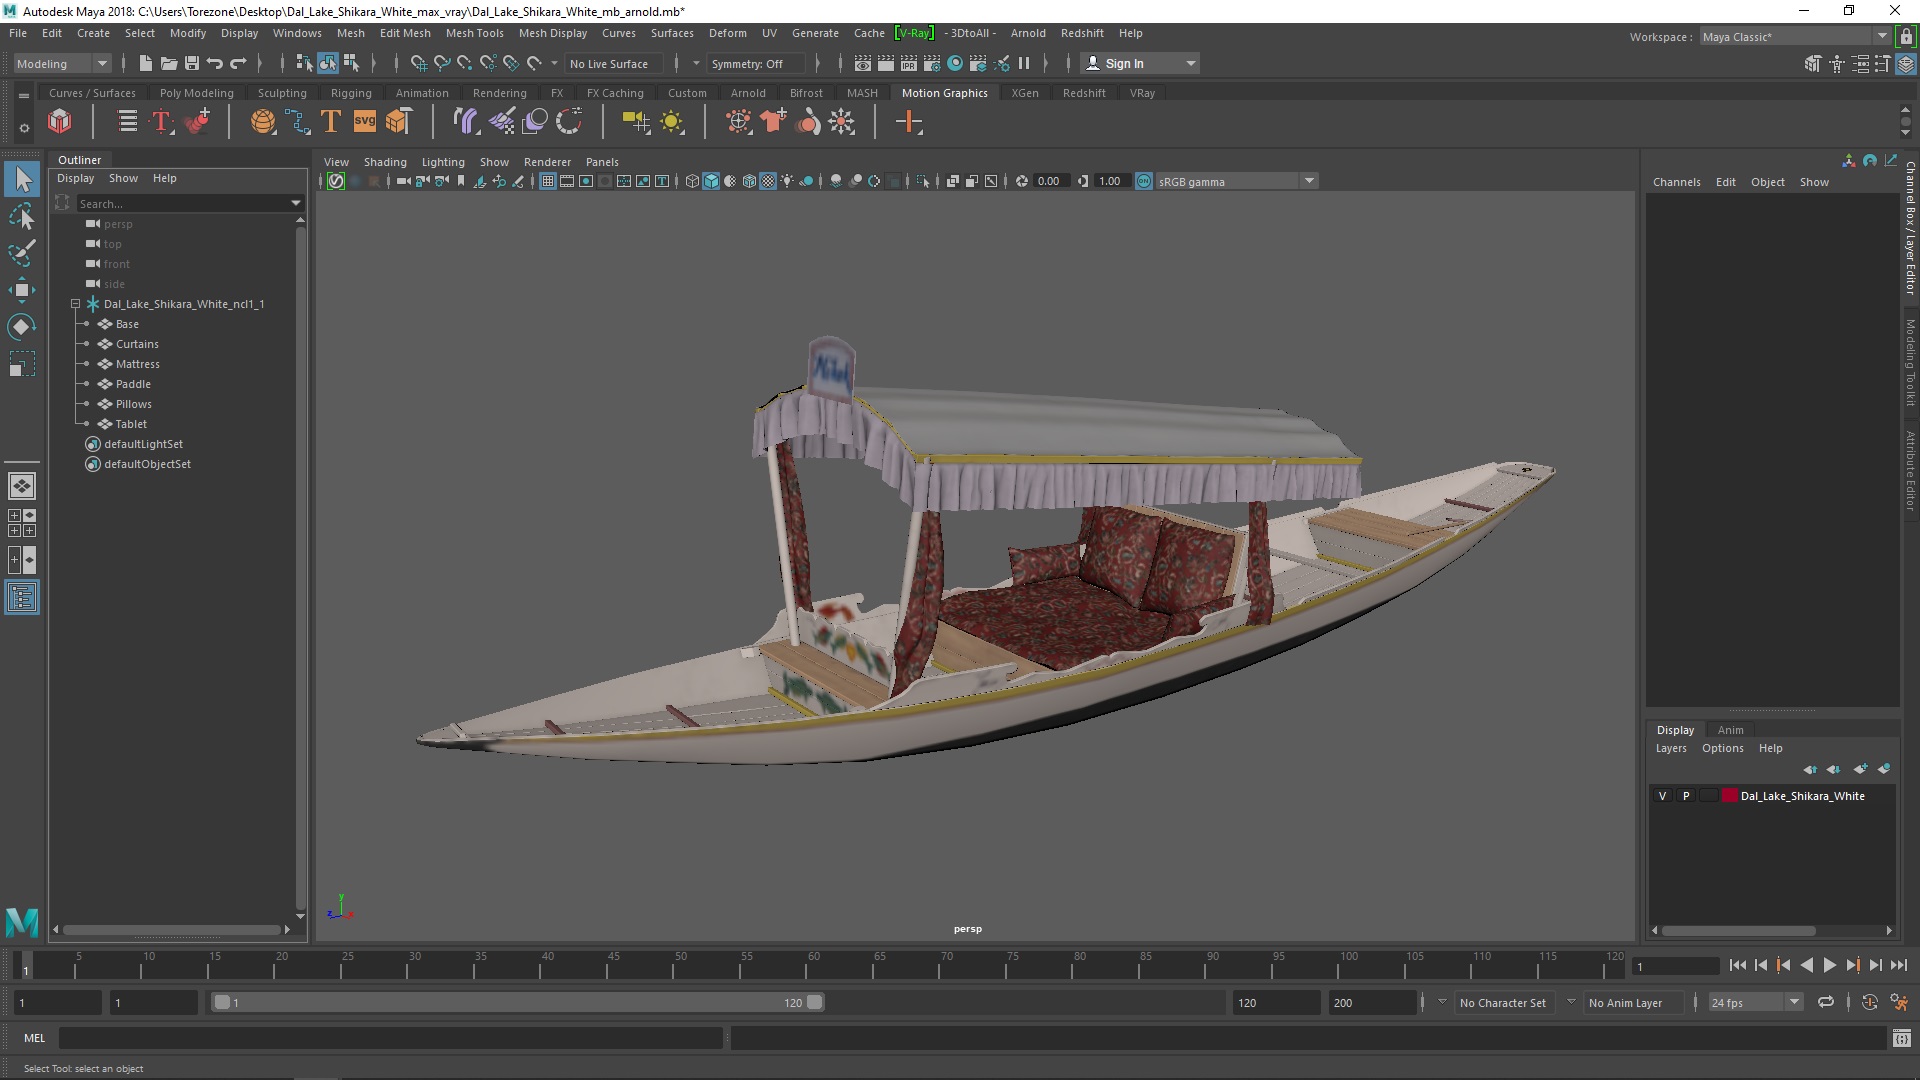
Task: Click the Sign In button
Action: click(x=1124, y=63)
